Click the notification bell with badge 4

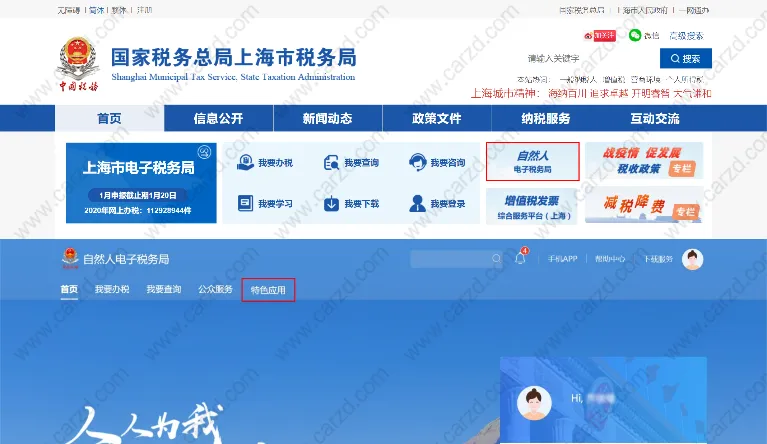[520, 257]
